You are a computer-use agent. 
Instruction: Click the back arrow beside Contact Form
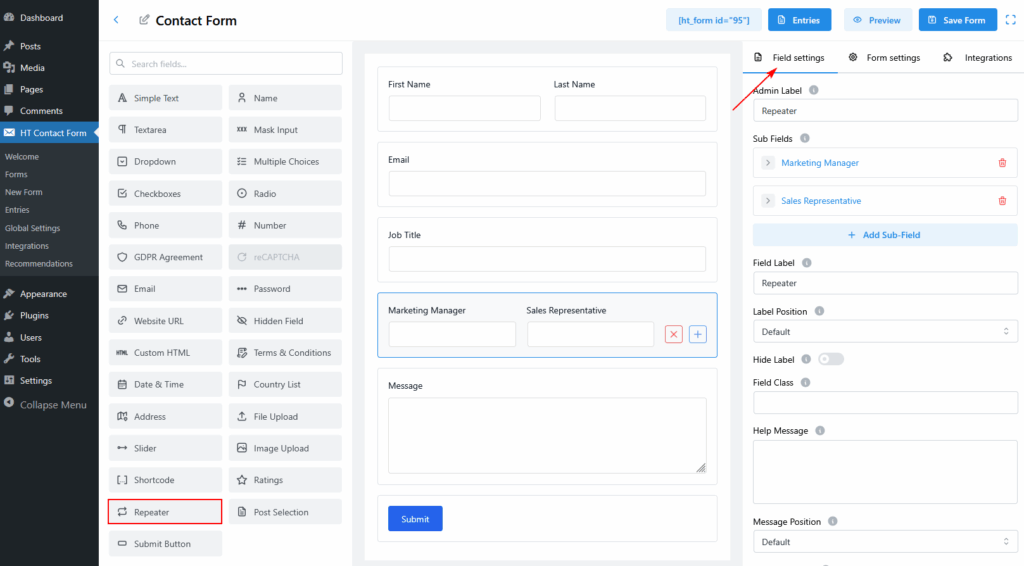(x=116, y=20)
